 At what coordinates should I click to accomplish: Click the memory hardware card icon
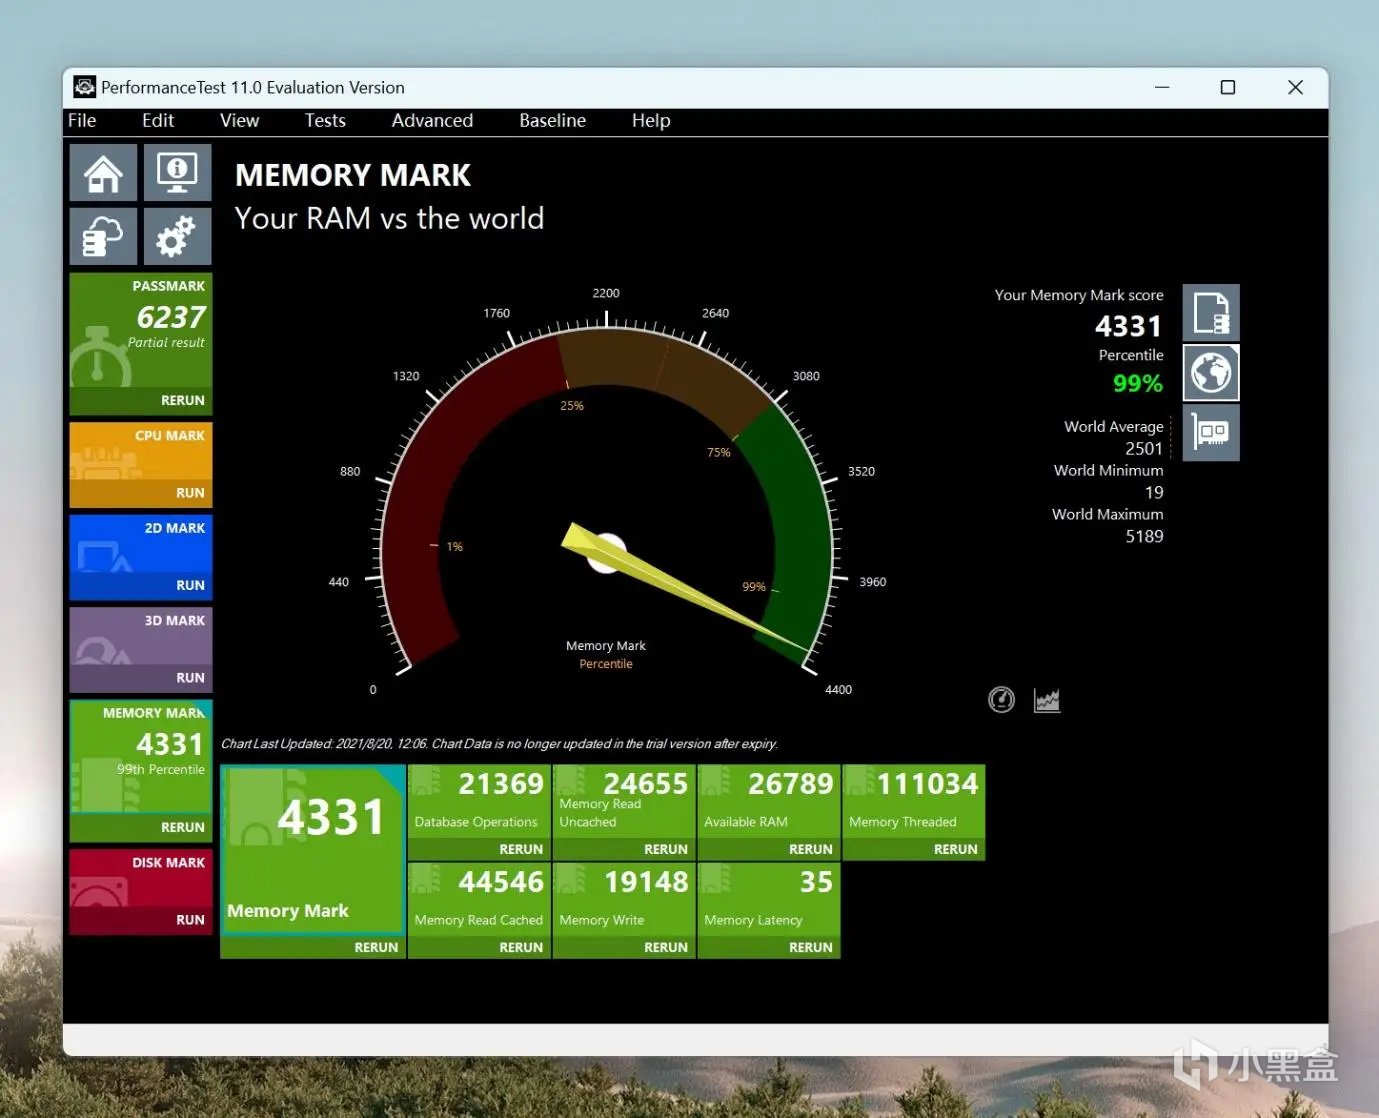[1211, 433]
